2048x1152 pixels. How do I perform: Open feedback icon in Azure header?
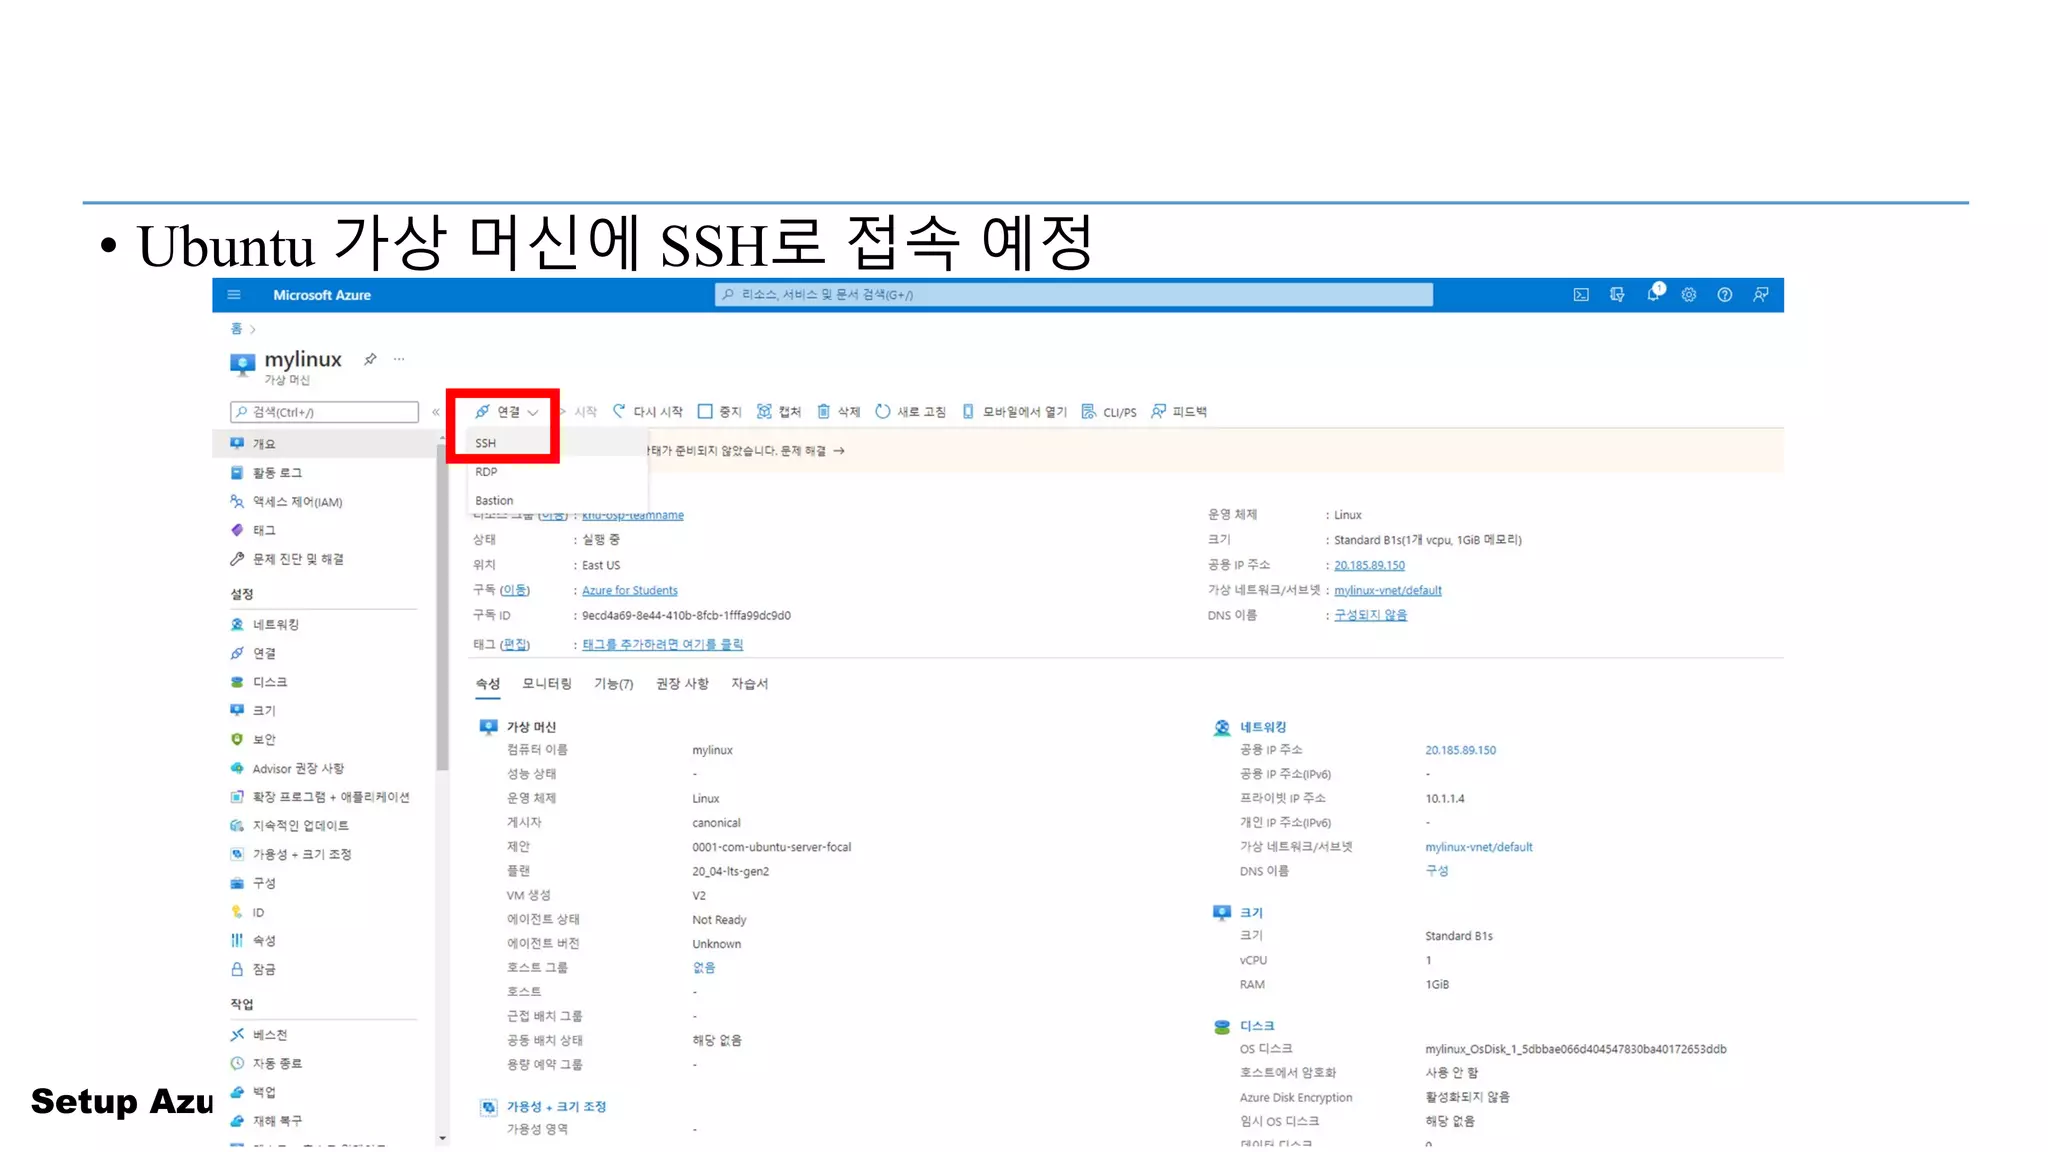[x=1761, y=295]
